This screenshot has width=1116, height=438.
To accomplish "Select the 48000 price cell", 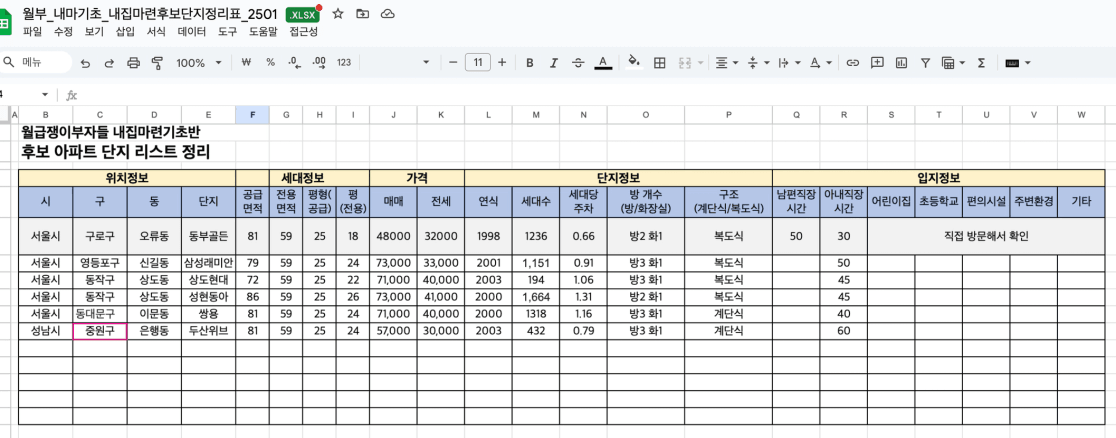I will 394,236.
